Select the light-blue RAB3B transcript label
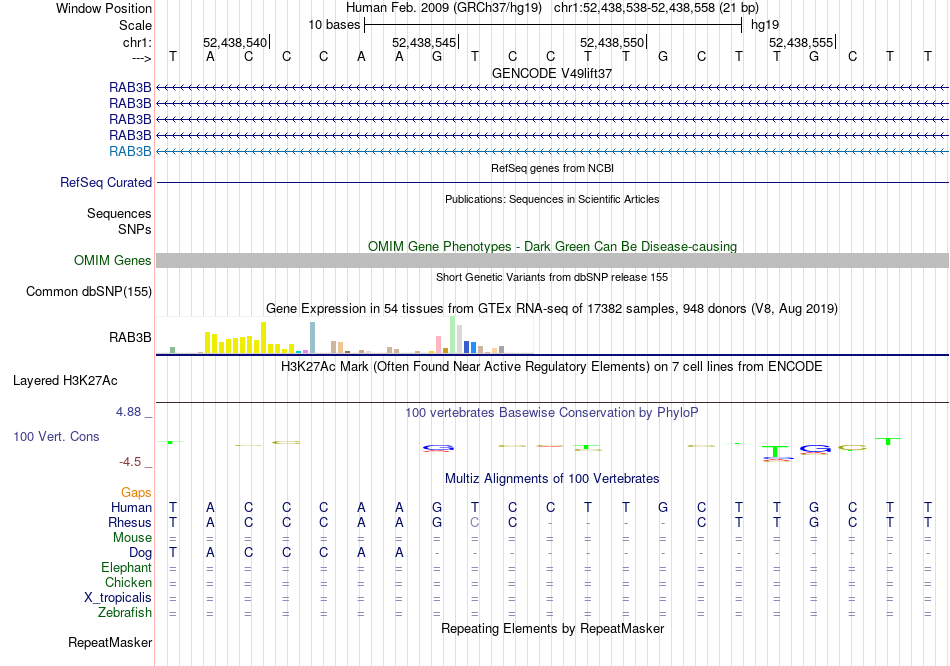Screen dimensions: 950x666 tap(130, 152)
